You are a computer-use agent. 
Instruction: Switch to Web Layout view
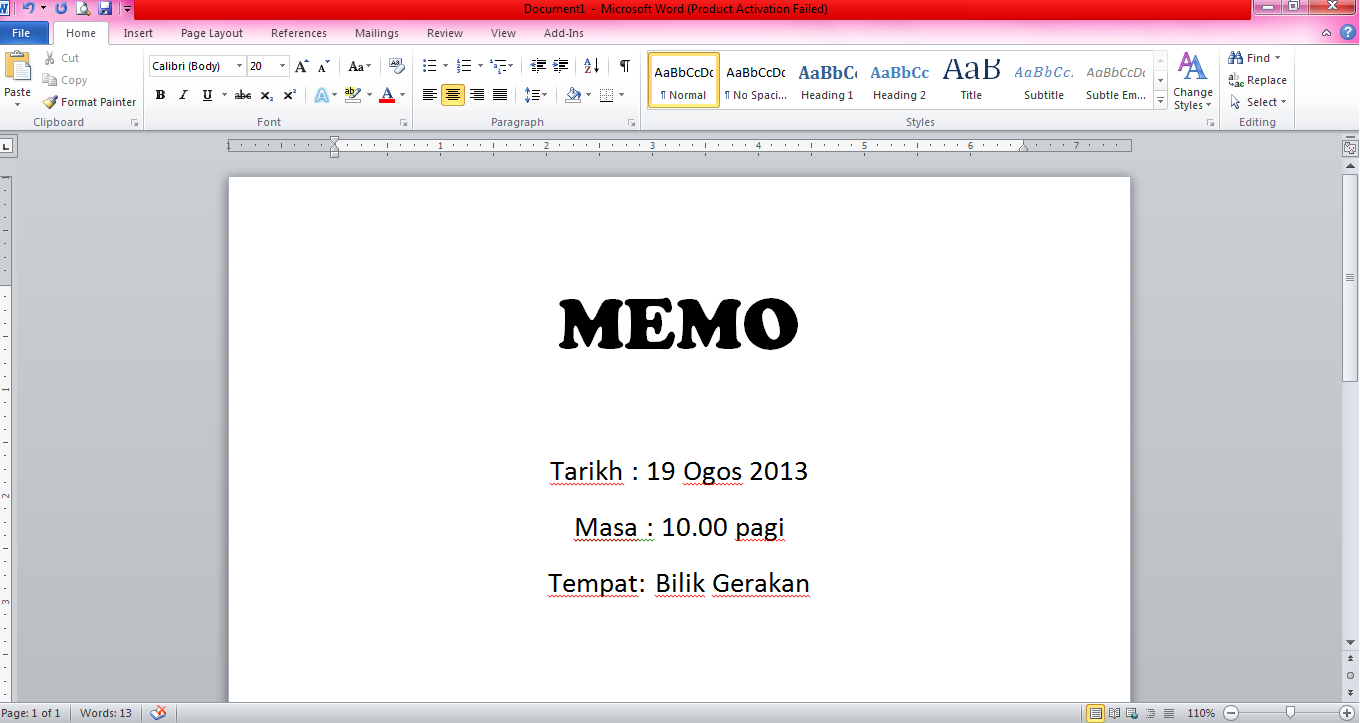point(1131,713)
